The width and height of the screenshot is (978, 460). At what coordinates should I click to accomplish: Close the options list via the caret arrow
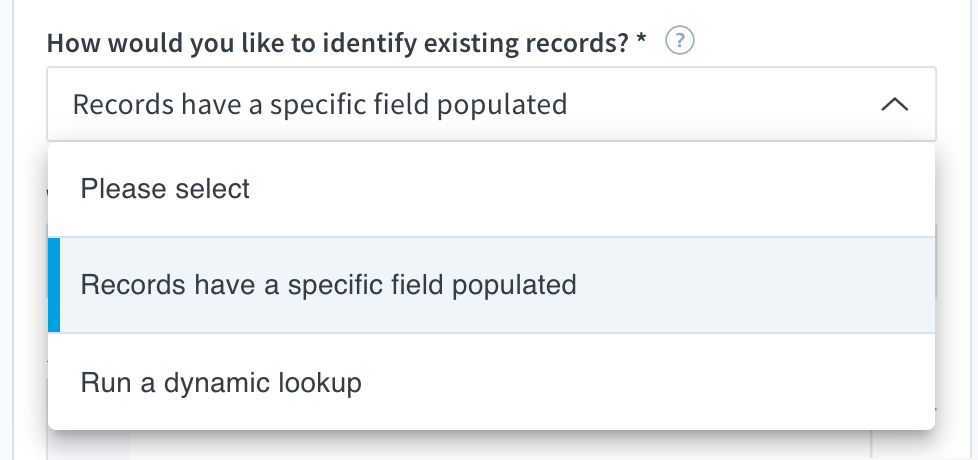click(894, 104)
